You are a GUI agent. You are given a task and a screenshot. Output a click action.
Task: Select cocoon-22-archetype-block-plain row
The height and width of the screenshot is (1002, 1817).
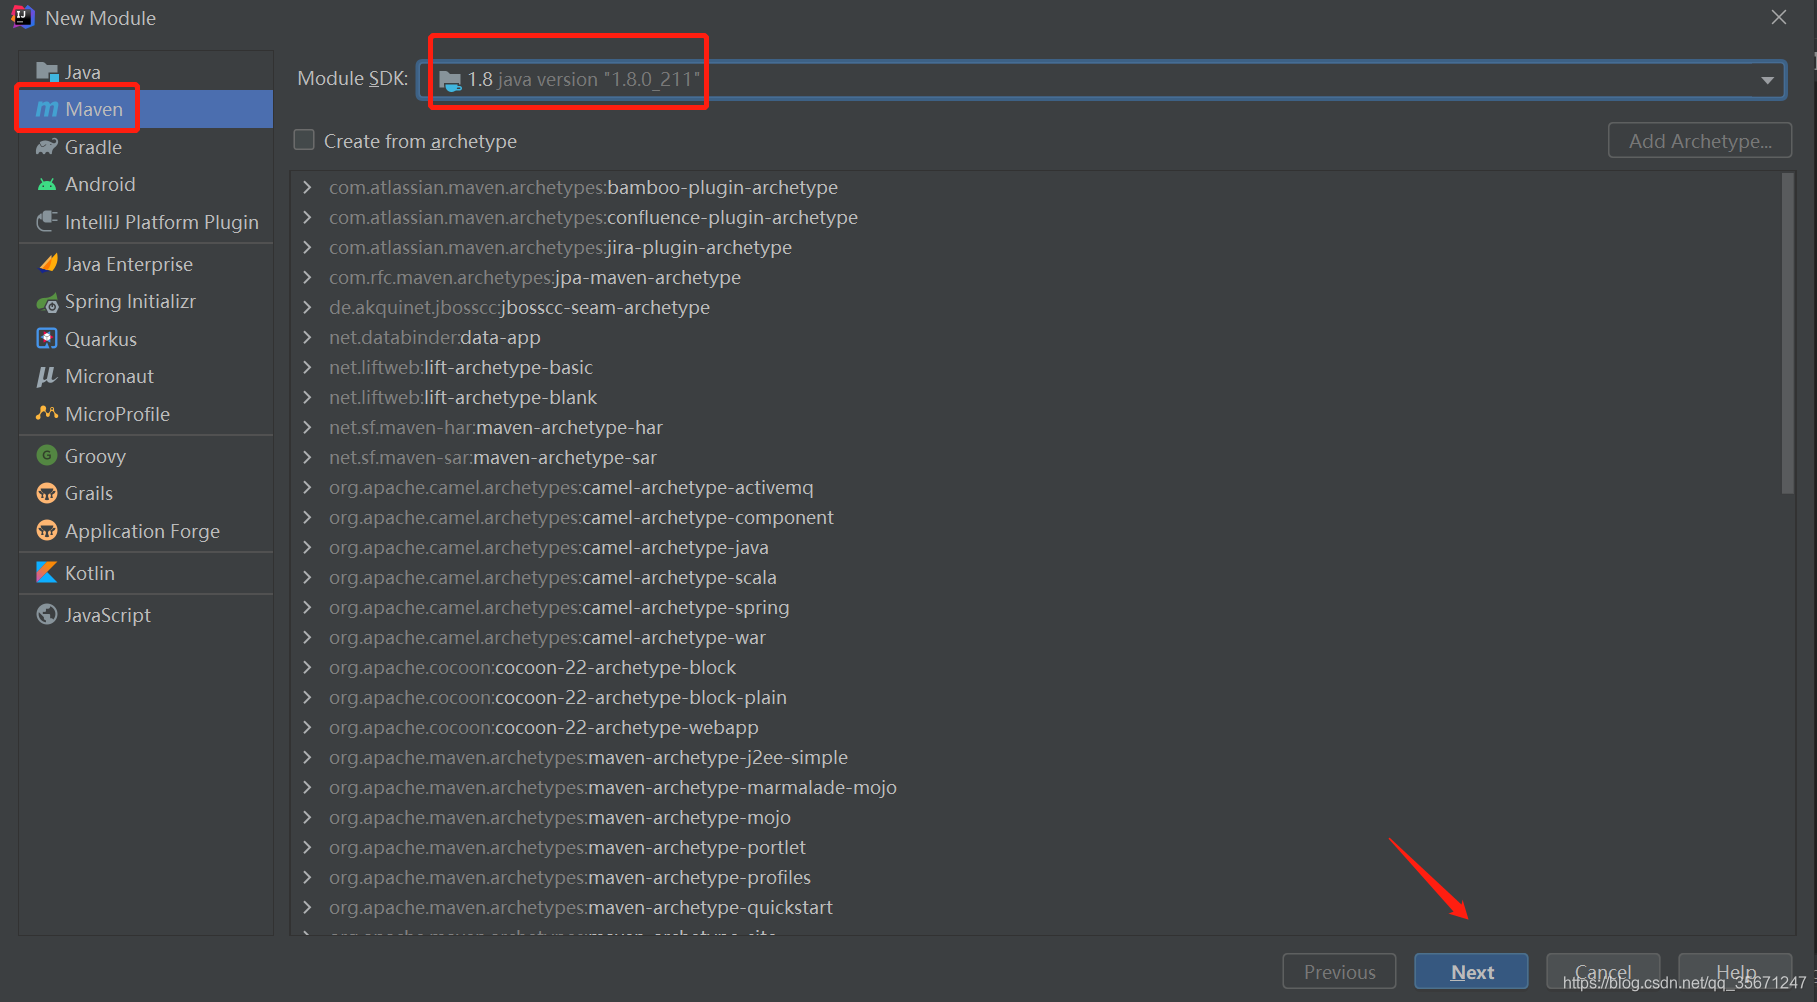point(1036,697)
